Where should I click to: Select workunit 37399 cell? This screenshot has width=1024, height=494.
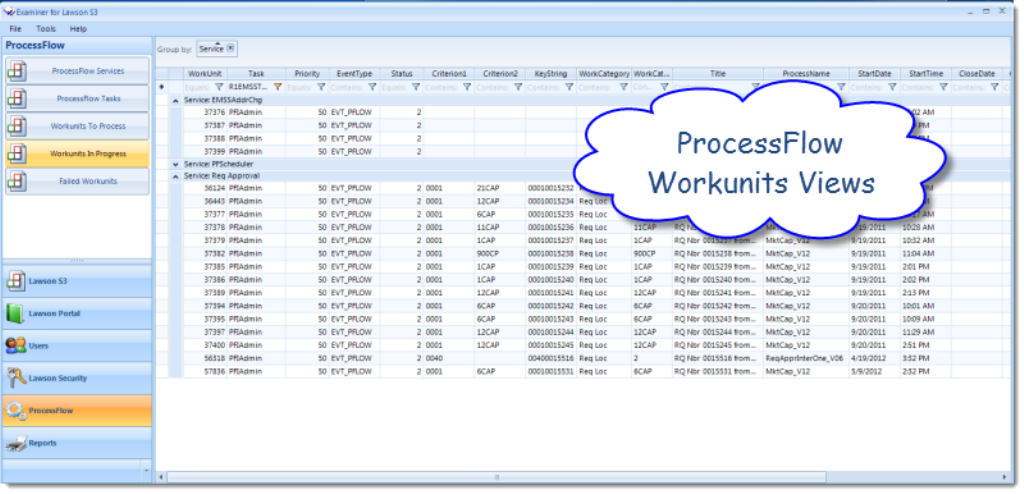coord(204,151)
